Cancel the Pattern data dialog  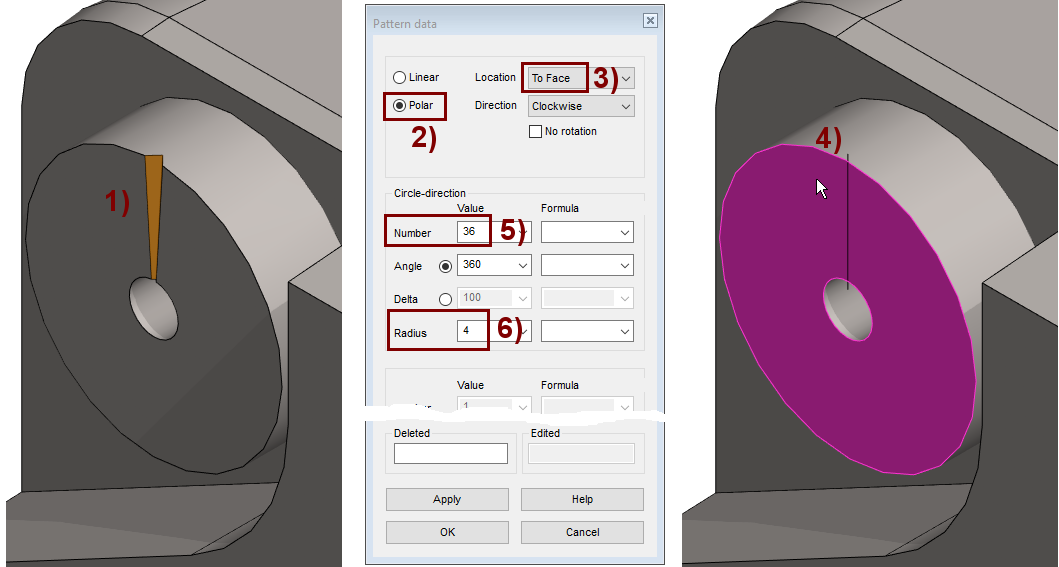coord(582,532)
